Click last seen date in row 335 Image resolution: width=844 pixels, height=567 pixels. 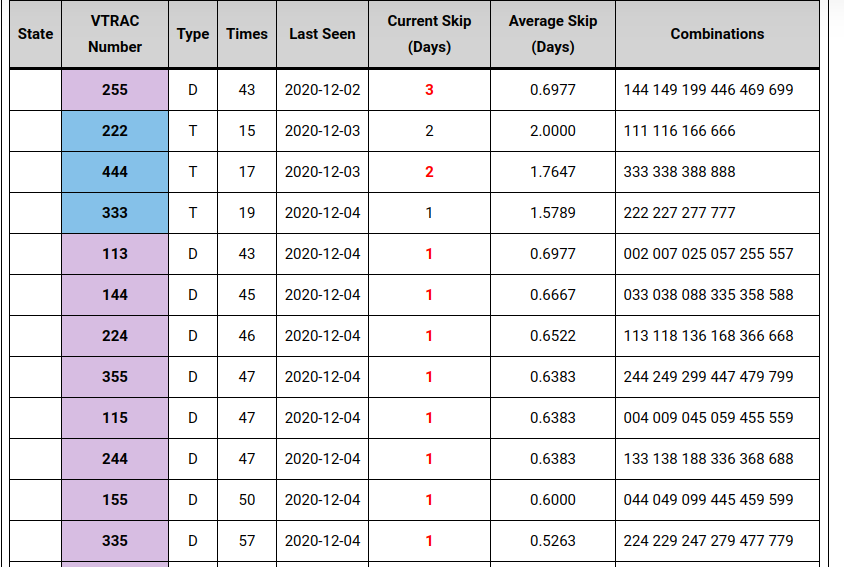pyautogui.click(x=322, y=540)
